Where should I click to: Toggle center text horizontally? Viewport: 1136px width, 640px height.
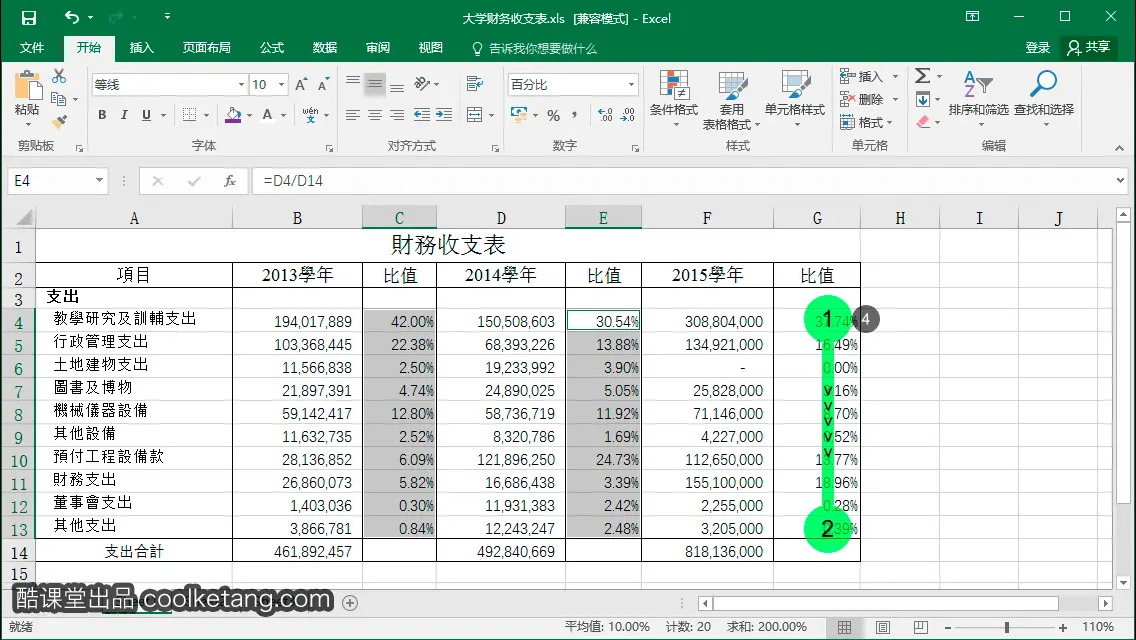375,115
